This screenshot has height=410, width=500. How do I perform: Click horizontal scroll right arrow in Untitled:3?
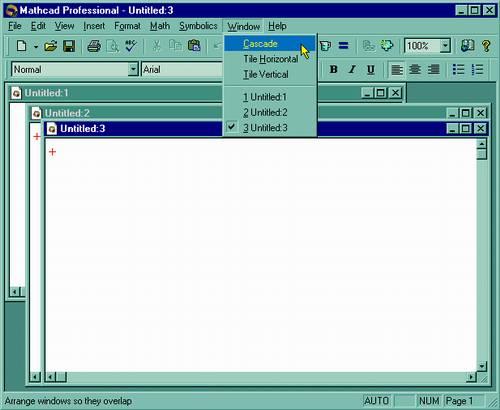tap(471, 377)
